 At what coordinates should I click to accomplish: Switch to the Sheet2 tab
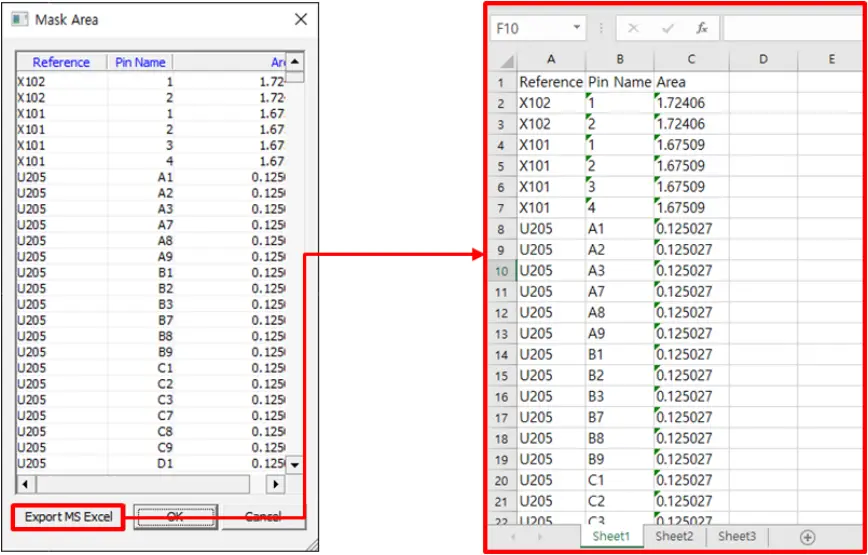click(674, 536)
